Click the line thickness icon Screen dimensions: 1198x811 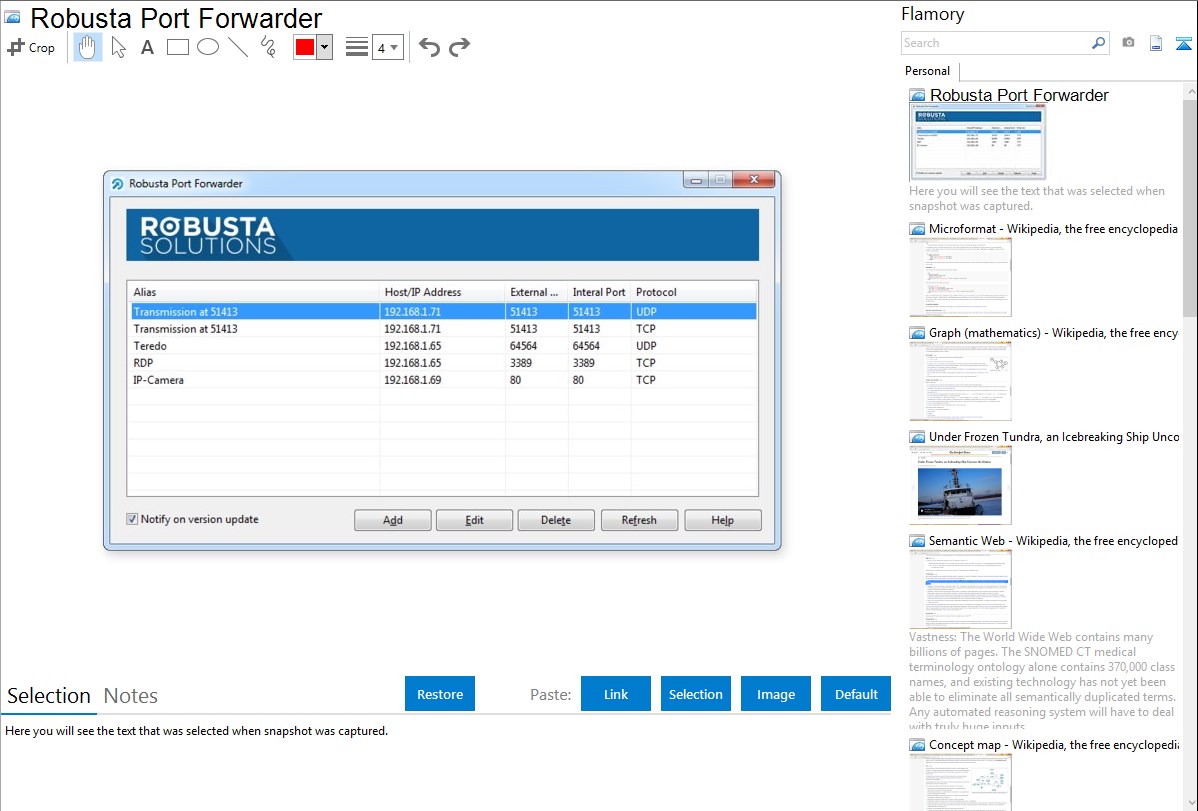(x=357, y=47)
